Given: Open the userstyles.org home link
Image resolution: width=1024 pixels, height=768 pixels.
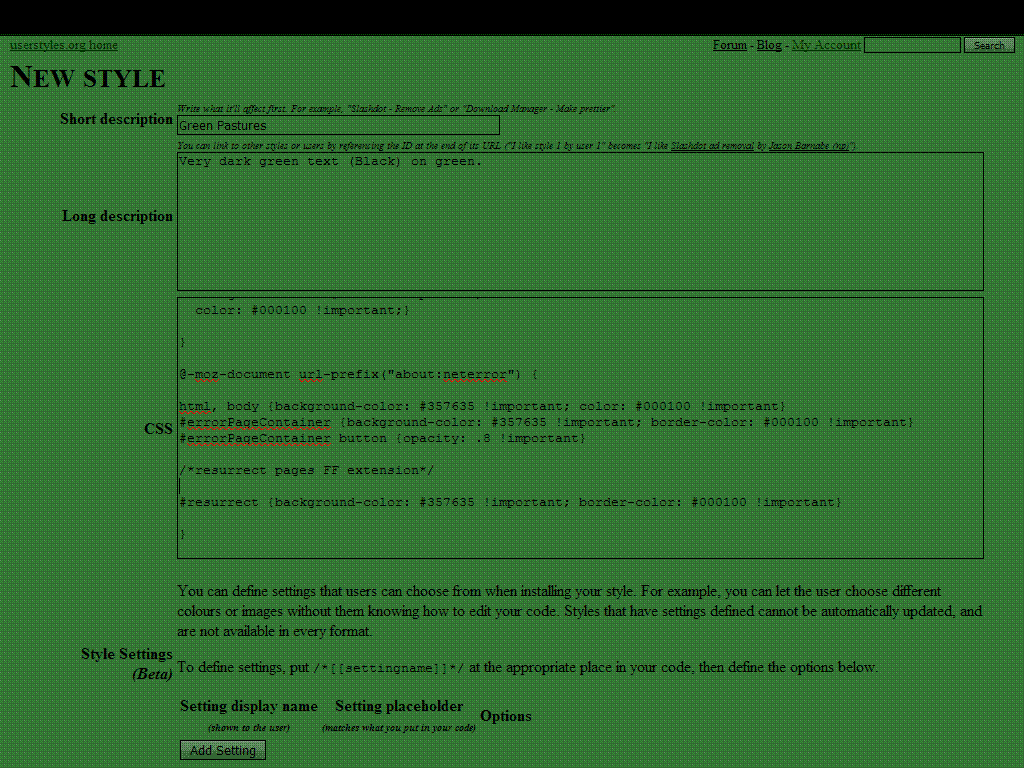Looking at the screenshot, I should pos(63,45).
